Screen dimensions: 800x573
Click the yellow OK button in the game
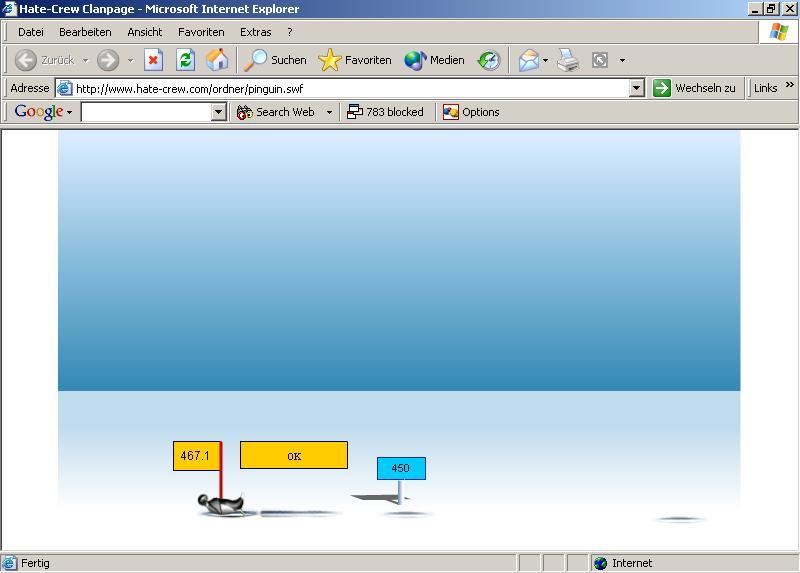click(x=294, y=455)
